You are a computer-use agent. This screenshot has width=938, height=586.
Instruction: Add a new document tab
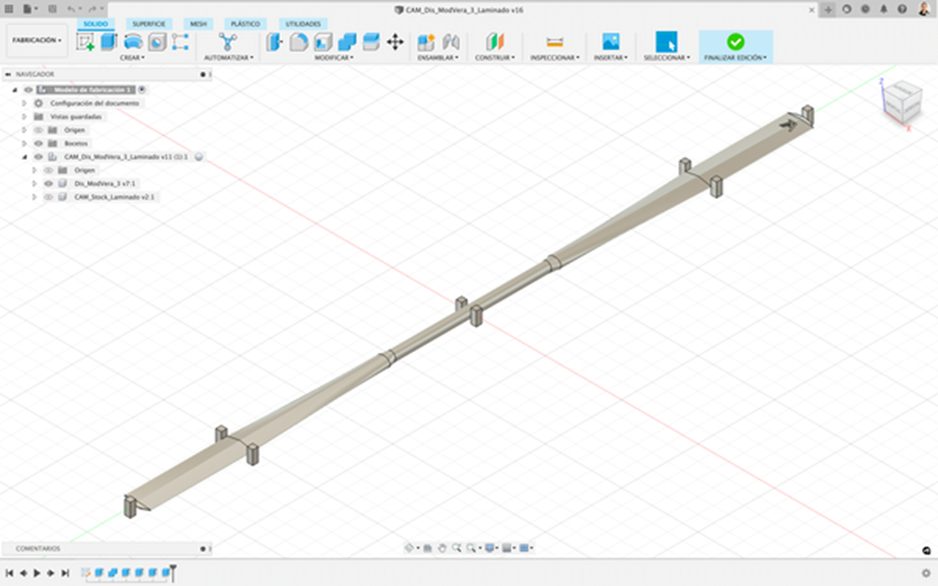tap(828, 10)
